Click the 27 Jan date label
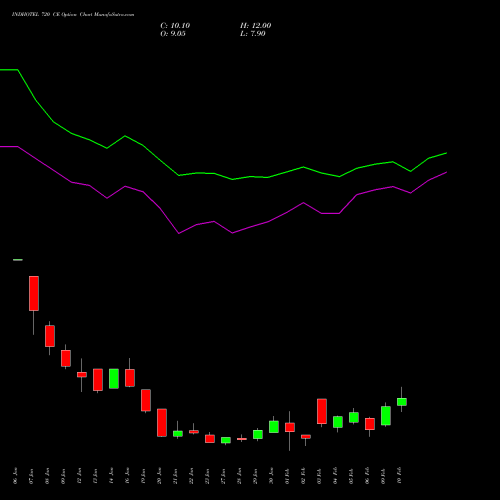 point(223,476)
